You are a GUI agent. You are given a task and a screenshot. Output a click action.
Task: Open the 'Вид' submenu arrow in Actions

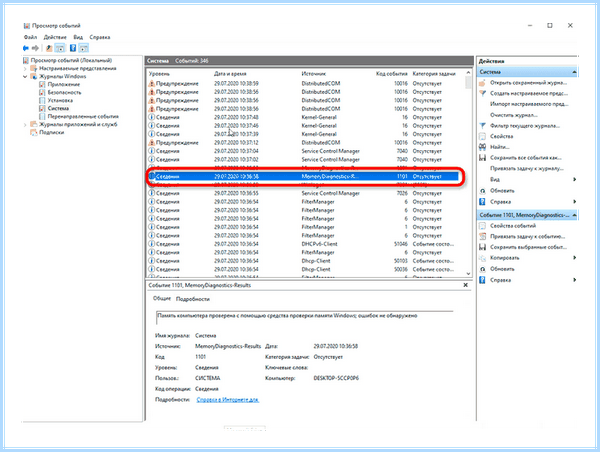(574, 179)
